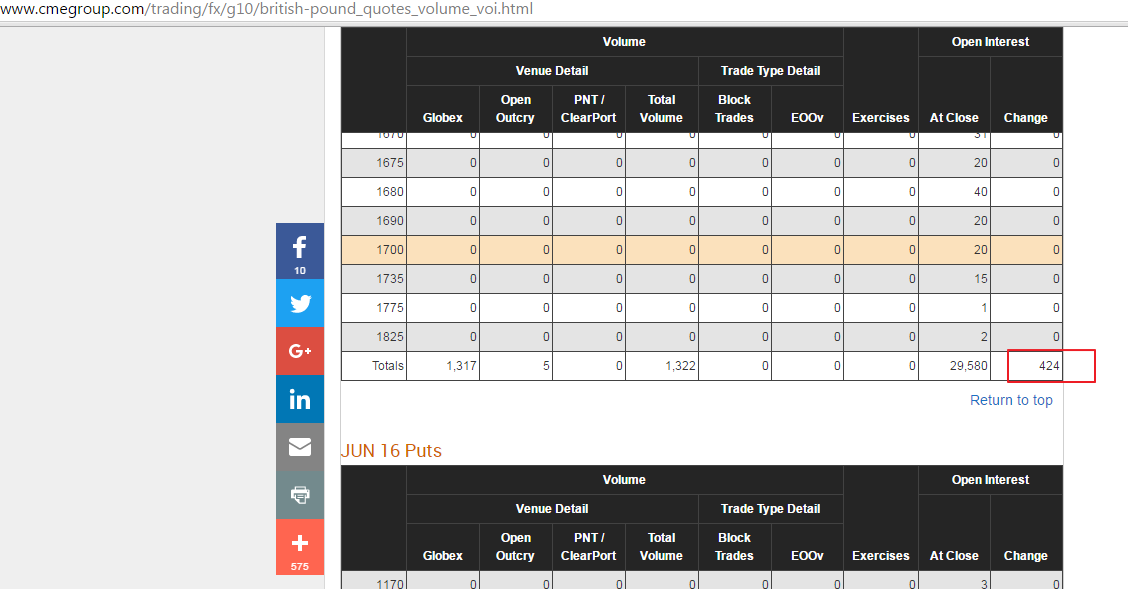
Task: Select Totals Open Outcry value 5
Action: [546, 365]
